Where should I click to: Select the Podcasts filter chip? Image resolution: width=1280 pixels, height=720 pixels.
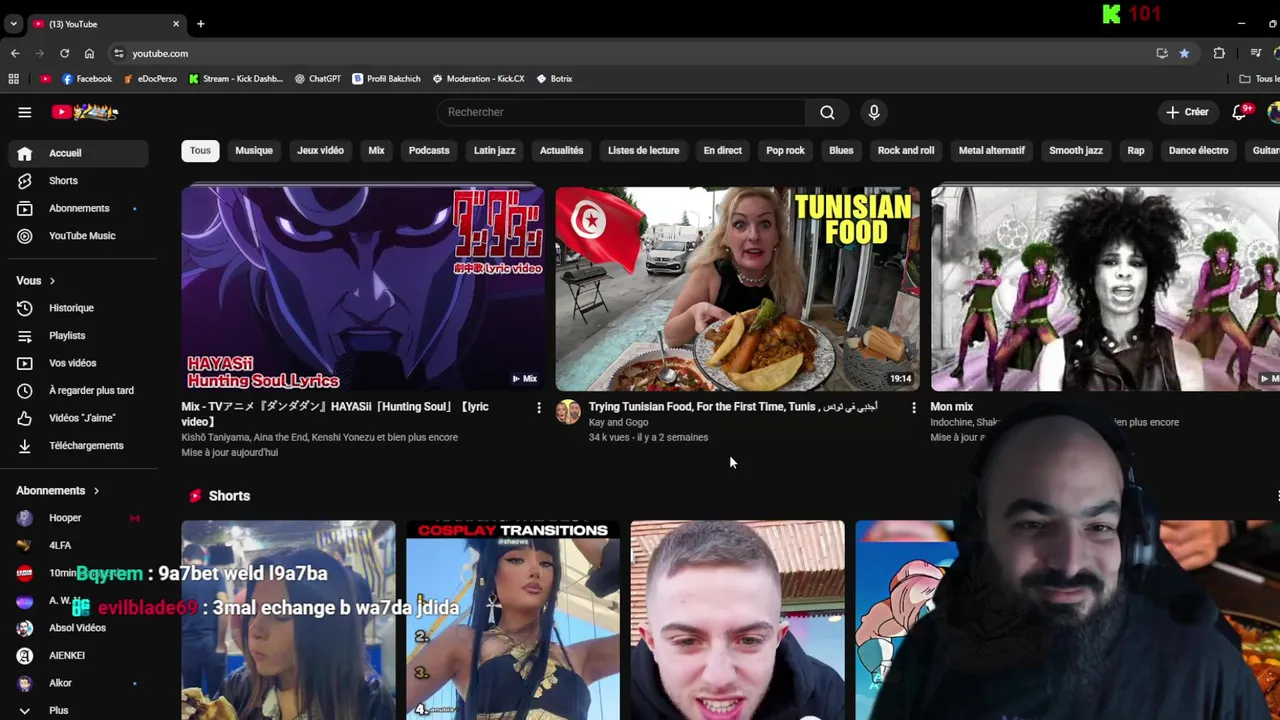point(429,150)
